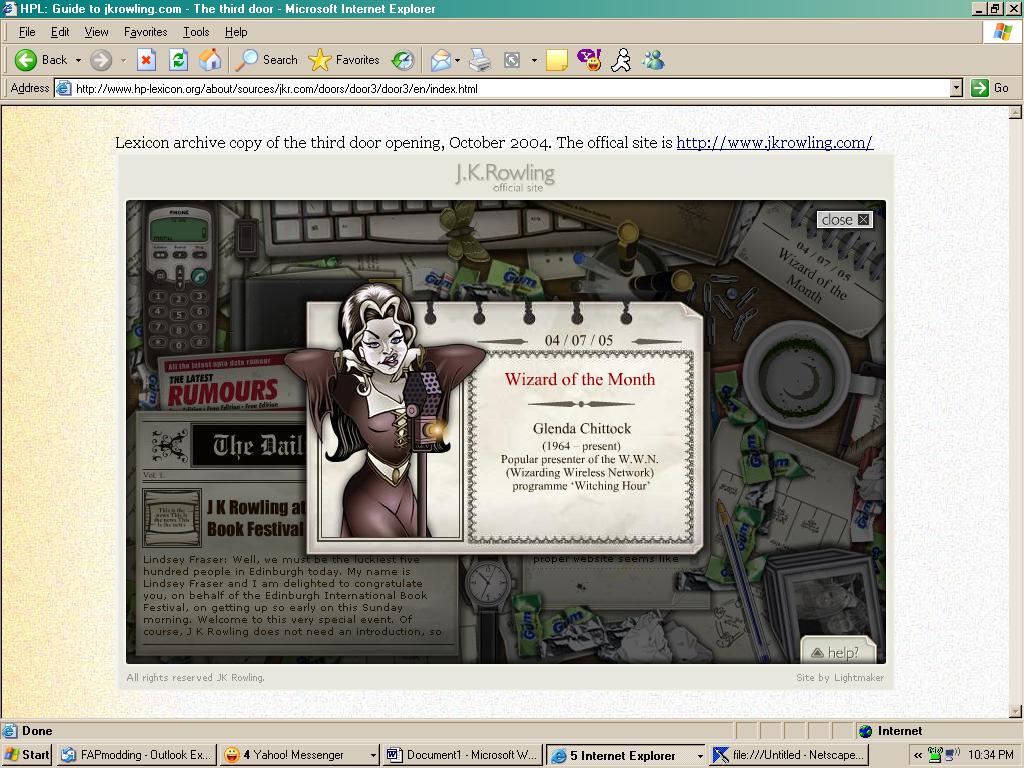Screen dimensions: 1024x768
Task: Open the Windows Messenger people icon
Action: pos(653,60)
